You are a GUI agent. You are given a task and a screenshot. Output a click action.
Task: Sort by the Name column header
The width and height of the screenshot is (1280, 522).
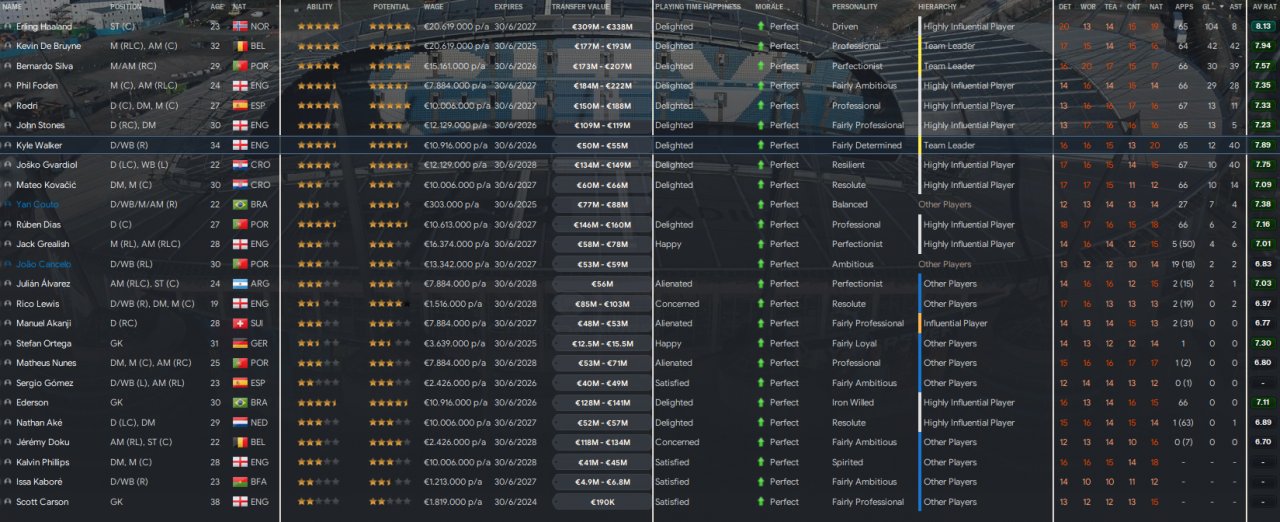pos(12,6)
